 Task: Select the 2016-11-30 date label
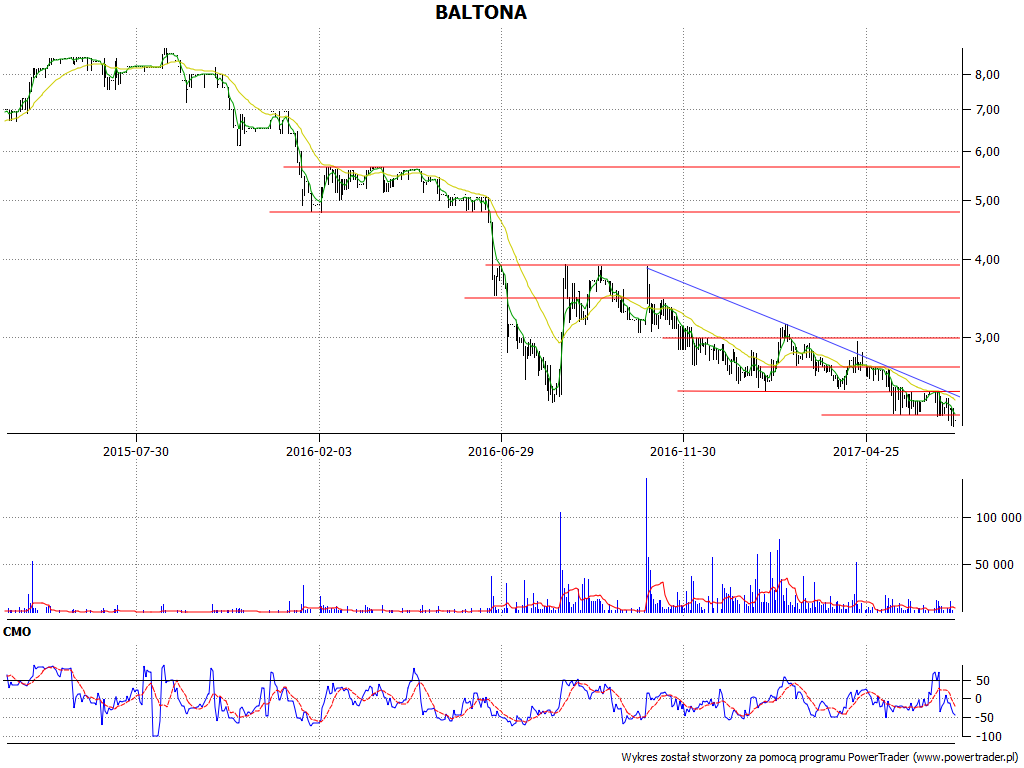683,451
